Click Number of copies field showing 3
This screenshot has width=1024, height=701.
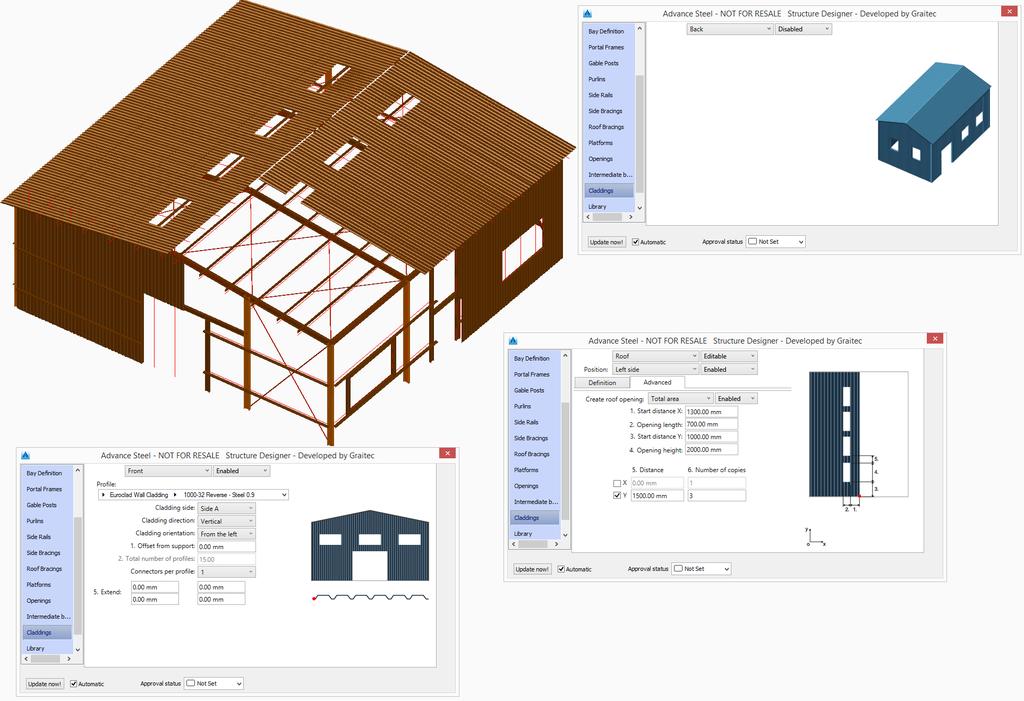coord(716,496)
